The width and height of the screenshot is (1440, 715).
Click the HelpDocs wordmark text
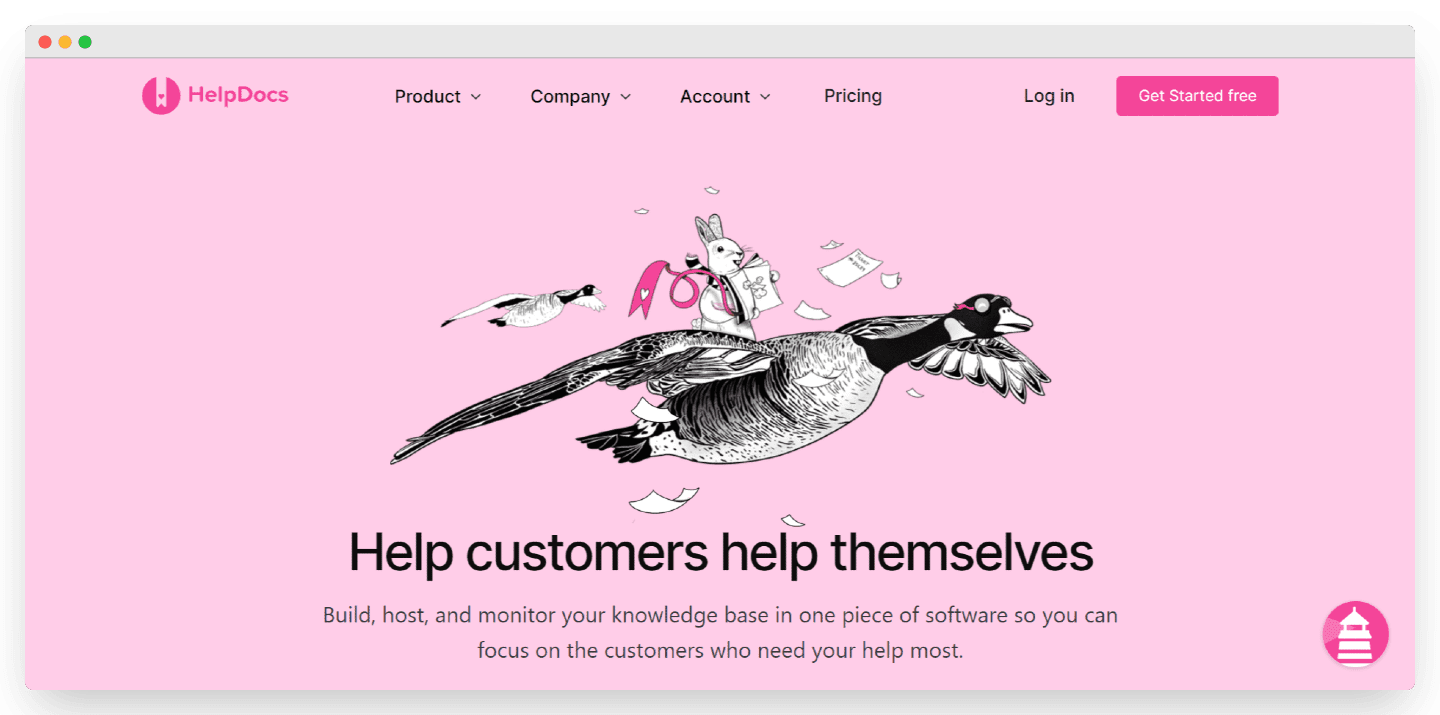[x=238, y=95]
